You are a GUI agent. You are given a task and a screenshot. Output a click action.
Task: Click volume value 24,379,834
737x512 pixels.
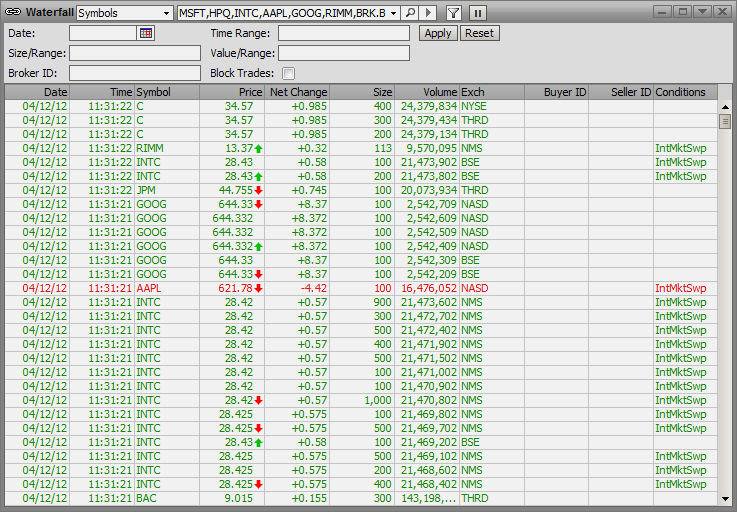click(x=429, y=106)
